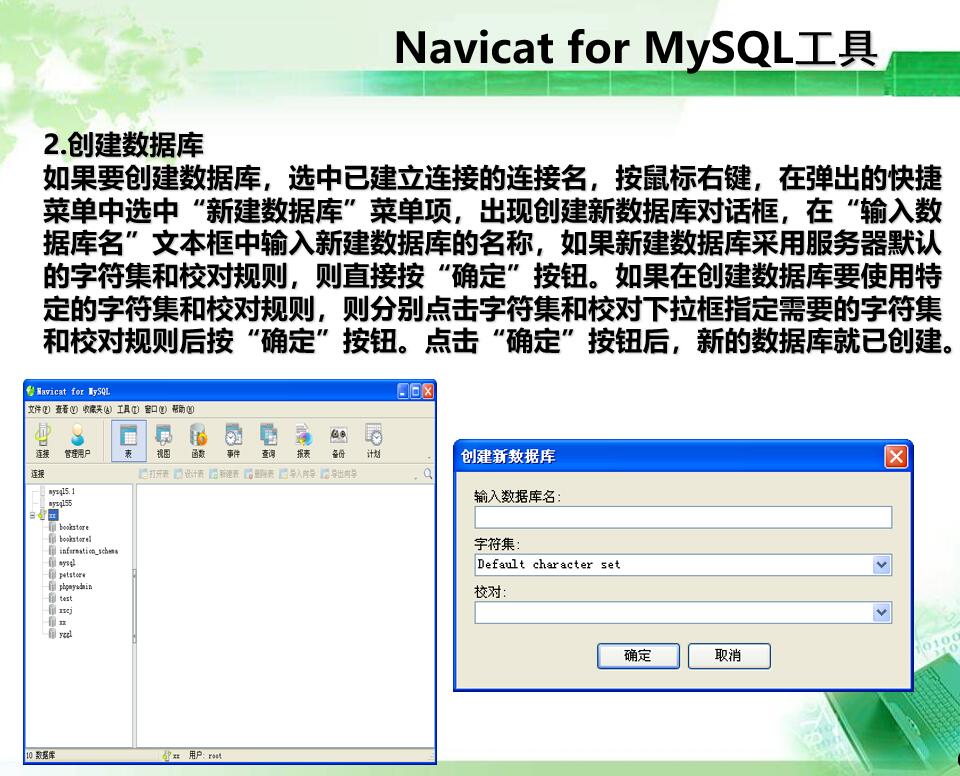The image size is (960, 776).
Task: Open the 工具 (Tools) menu
Action: (128, 409)
